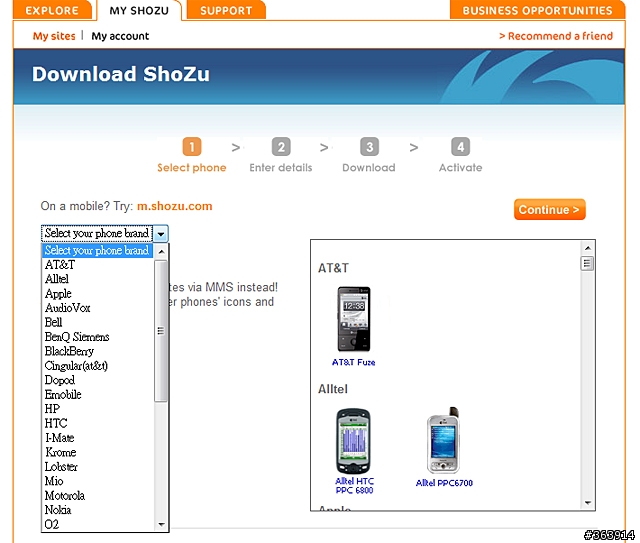
Task: Click the Alltel PPC6700 phone image
Action: (444, 440)
